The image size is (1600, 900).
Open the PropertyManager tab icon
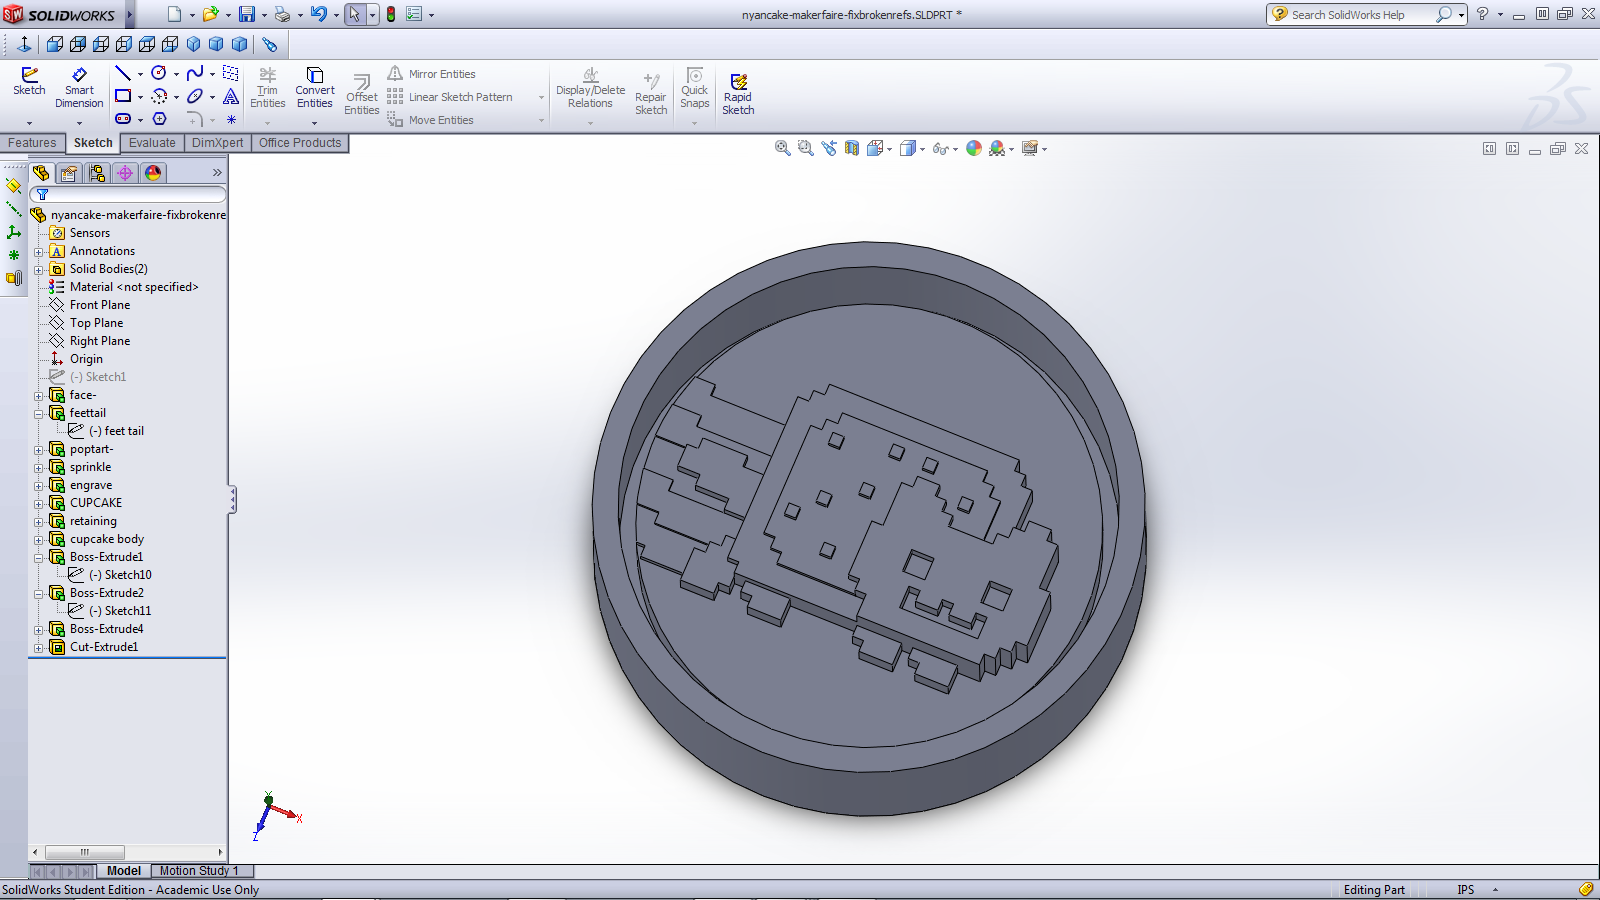[69, 173]
